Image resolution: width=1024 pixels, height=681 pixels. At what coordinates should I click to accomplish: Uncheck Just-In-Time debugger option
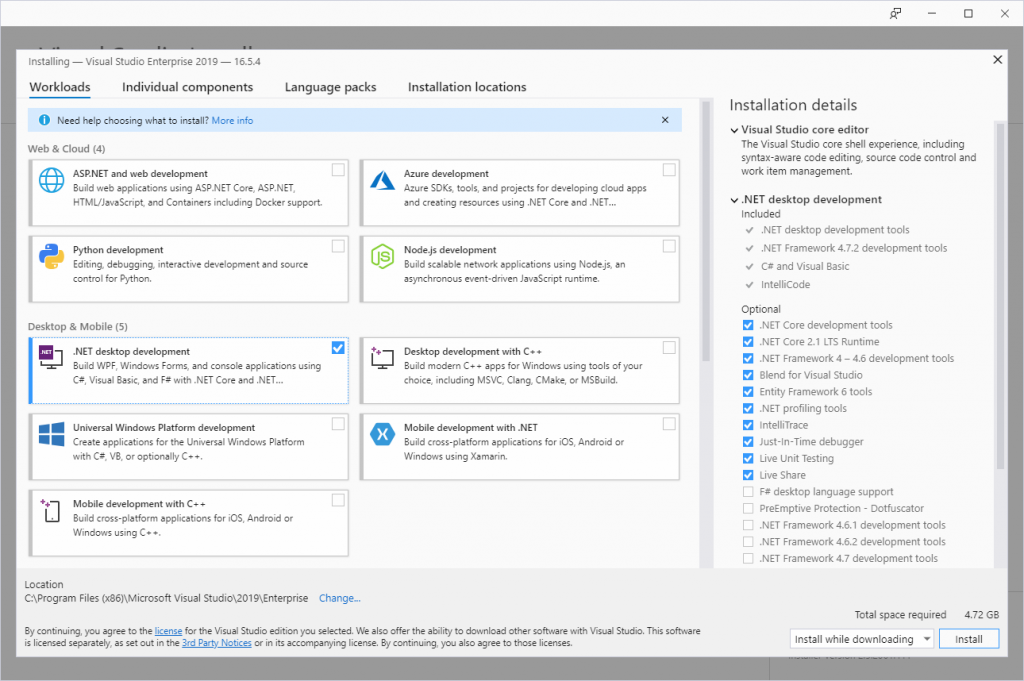(748, 441)
